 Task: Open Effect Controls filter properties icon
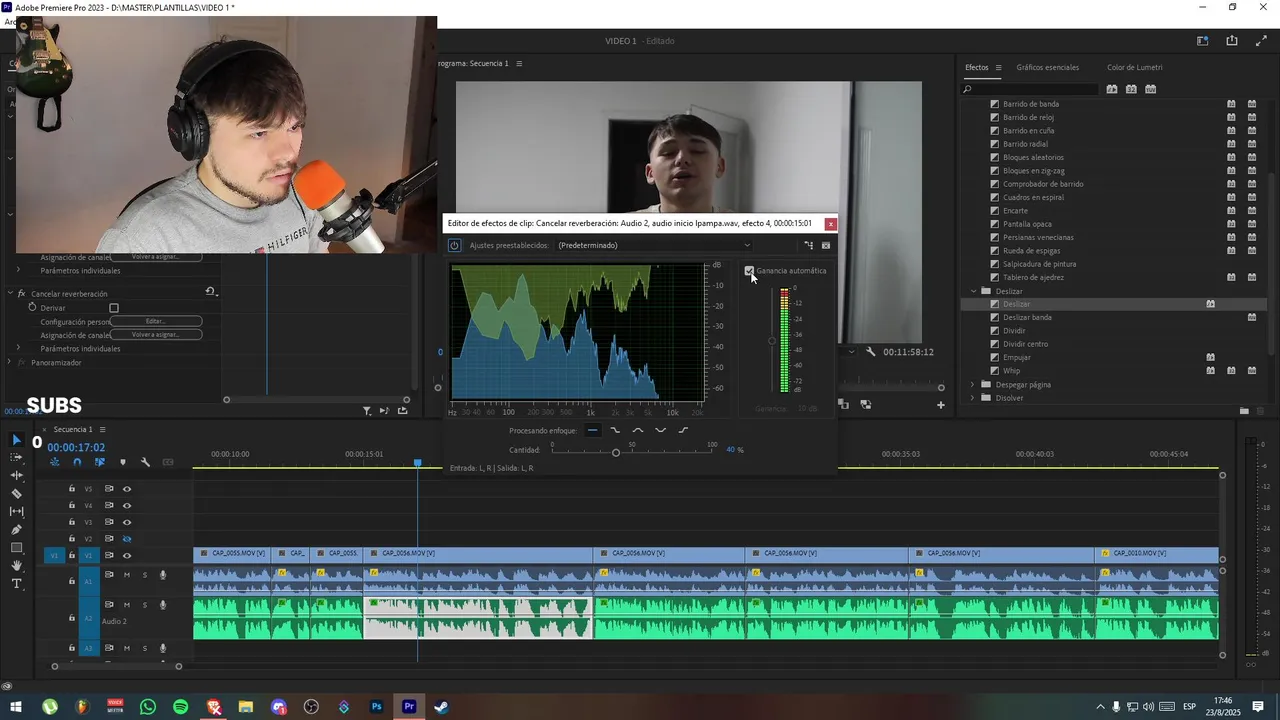click(x=367, y=410)
